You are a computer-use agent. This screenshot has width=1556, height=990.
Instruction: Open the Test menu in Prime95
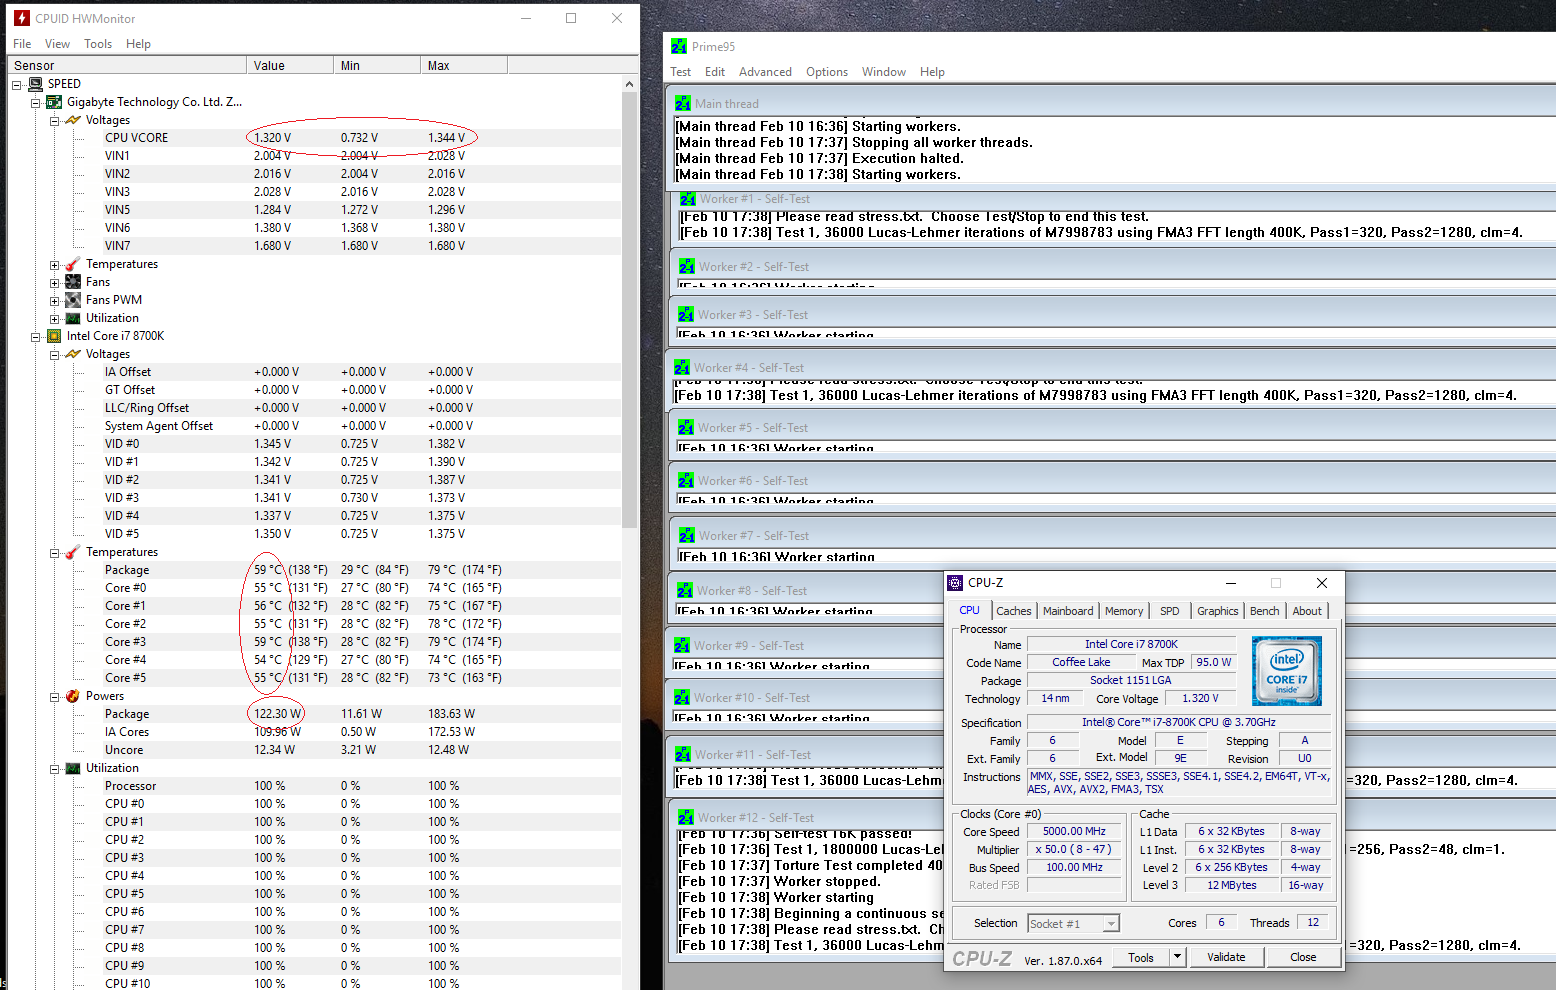(x=681, y=72)
